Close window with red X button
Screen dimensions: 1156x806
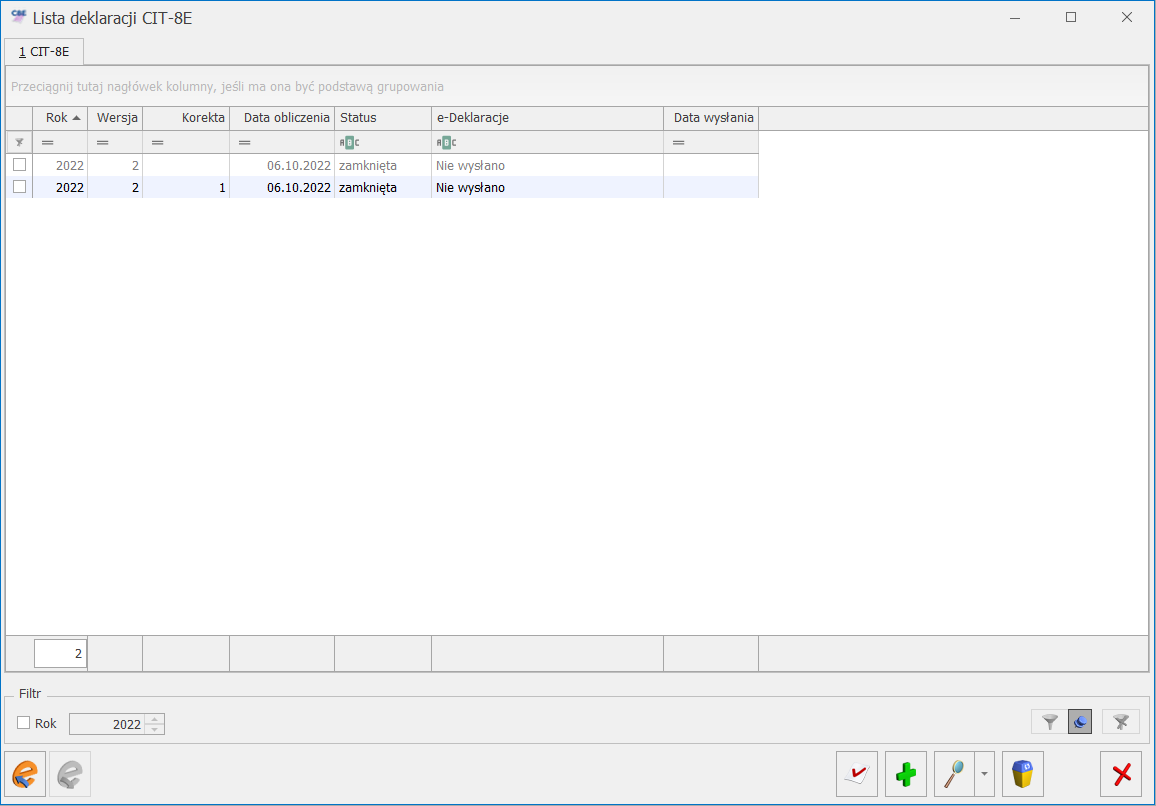pyautogui.click(x=1121, y=774)
